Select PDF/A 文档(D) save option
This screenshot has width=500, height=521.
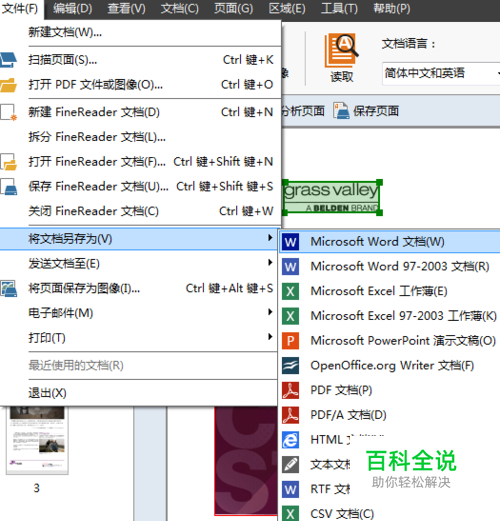pos(389,415)
